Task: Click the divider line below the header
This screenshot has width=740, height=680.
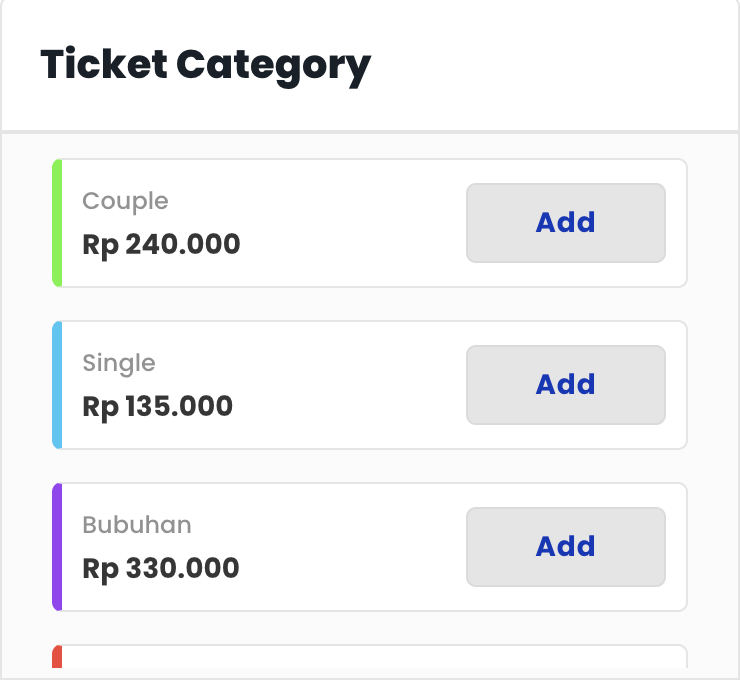Action: 370,131
